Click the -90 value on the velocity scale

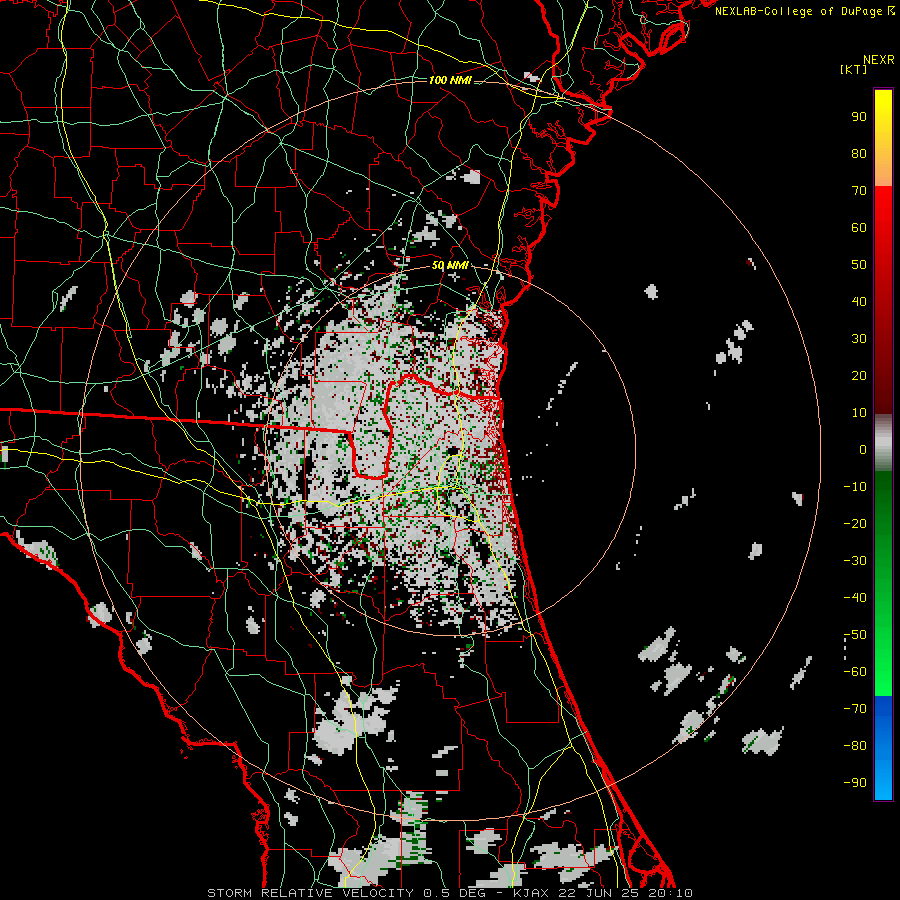pyautogui.click(x=855, y=783)
